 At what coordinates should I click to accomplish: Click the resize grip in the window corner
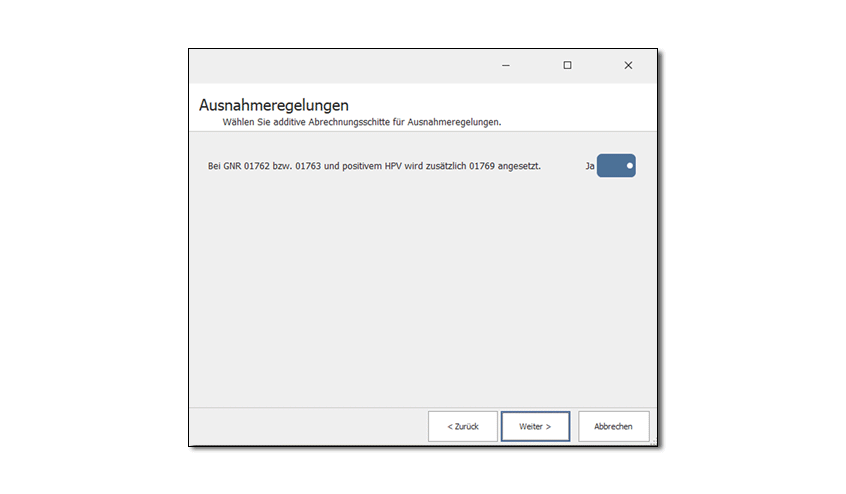pyautogui.click(x=653, y=441)
